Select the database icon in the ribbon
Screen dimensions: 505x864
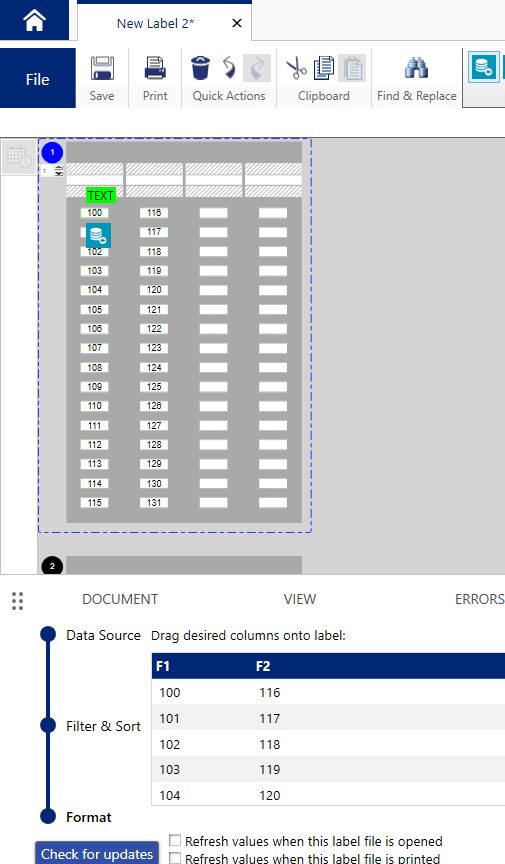click(x=483, y=67)
